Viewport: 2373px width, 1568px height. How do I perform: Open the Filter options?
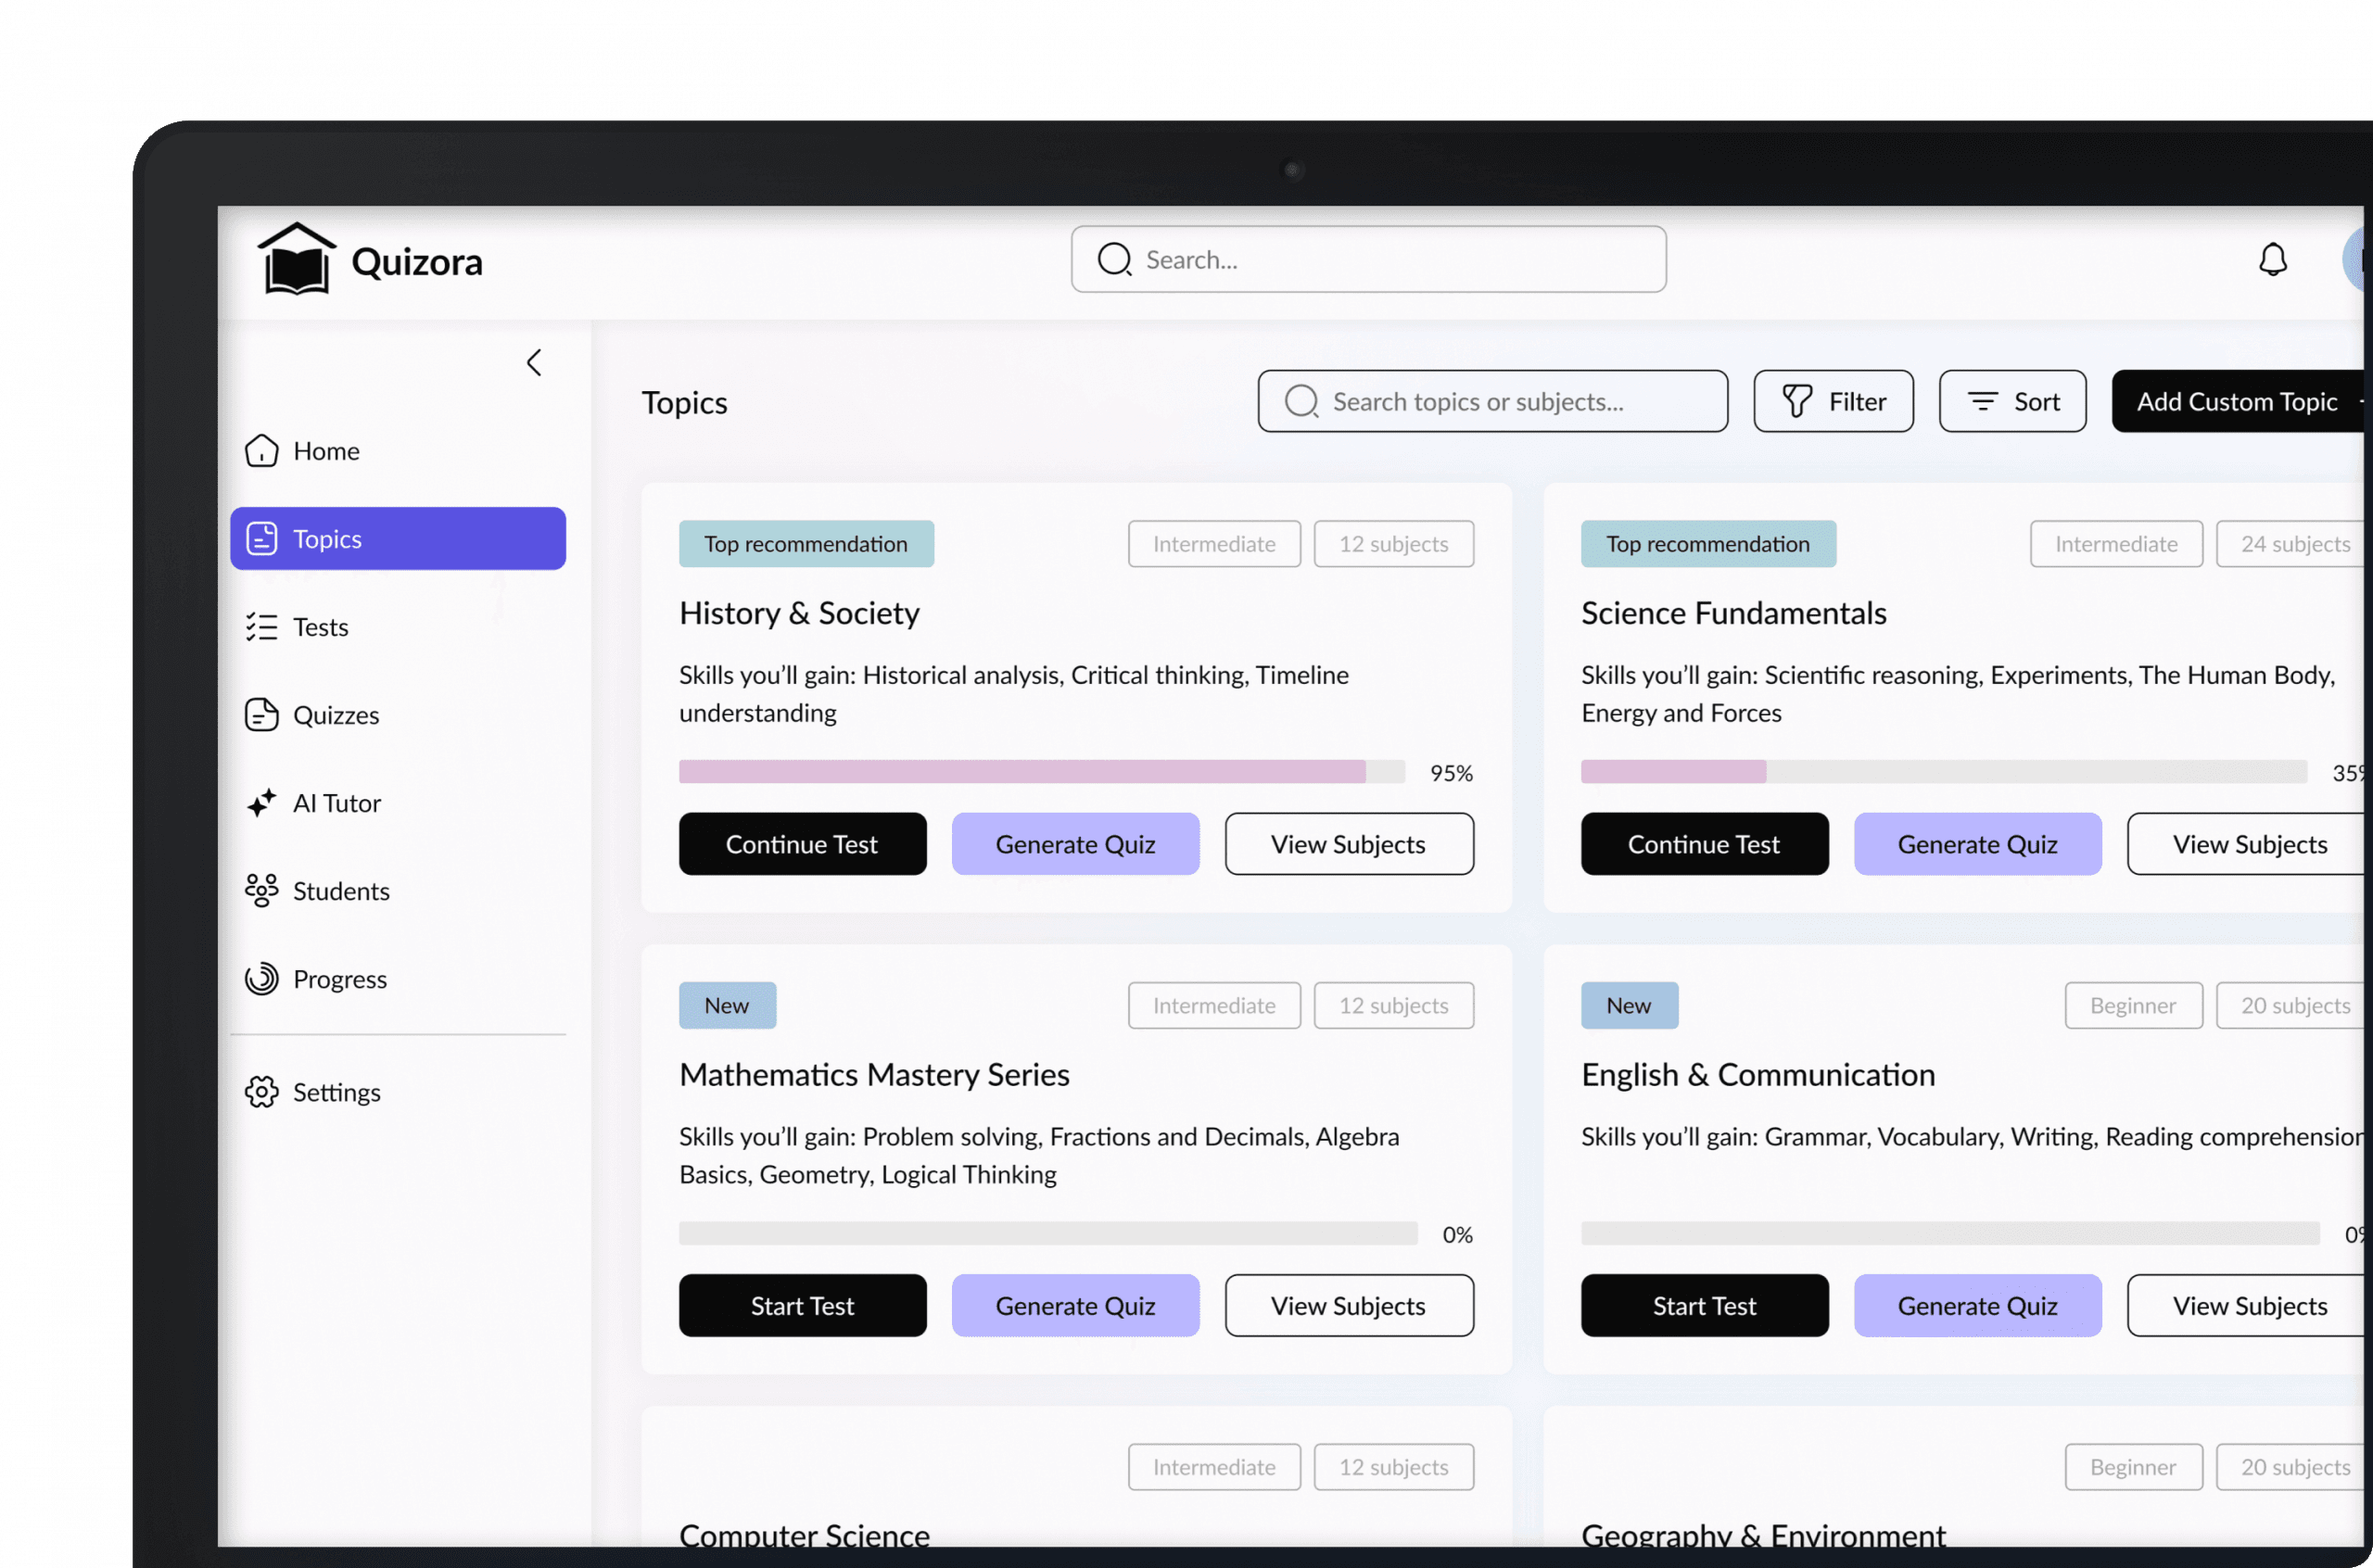(1833, 401)
